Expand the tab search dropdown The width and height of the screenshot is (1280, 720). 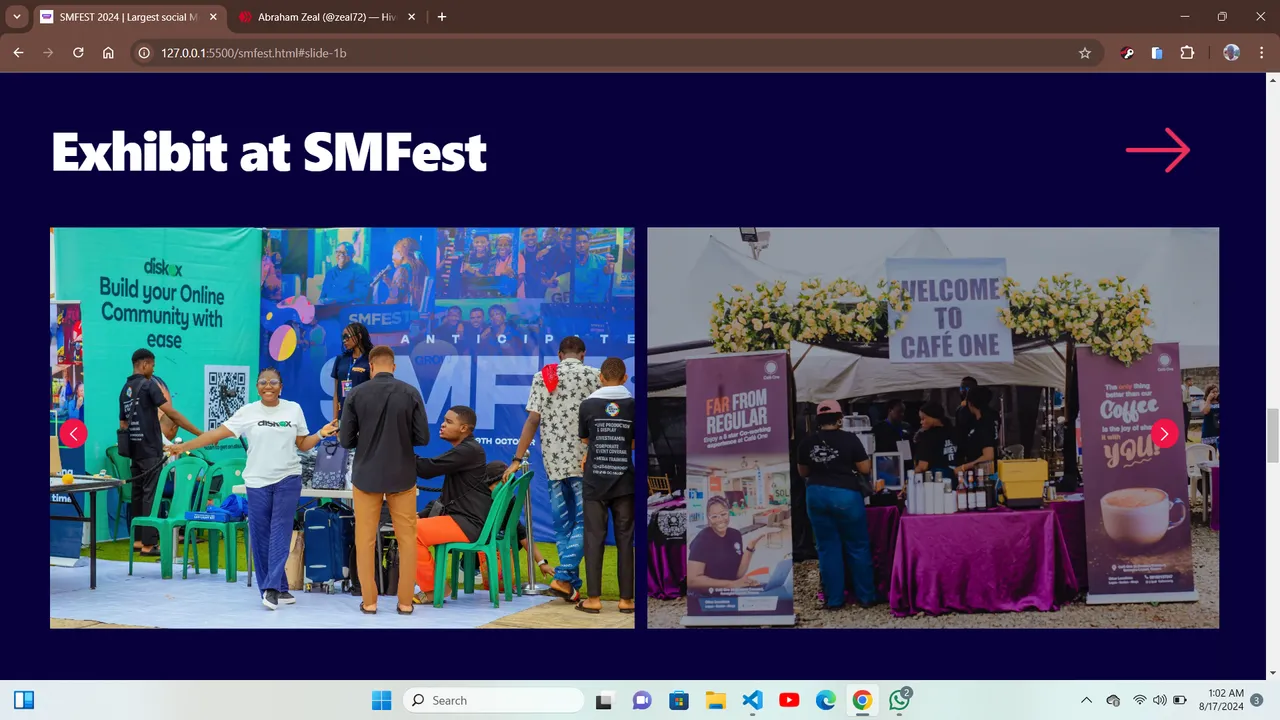(x=17, y=17)
